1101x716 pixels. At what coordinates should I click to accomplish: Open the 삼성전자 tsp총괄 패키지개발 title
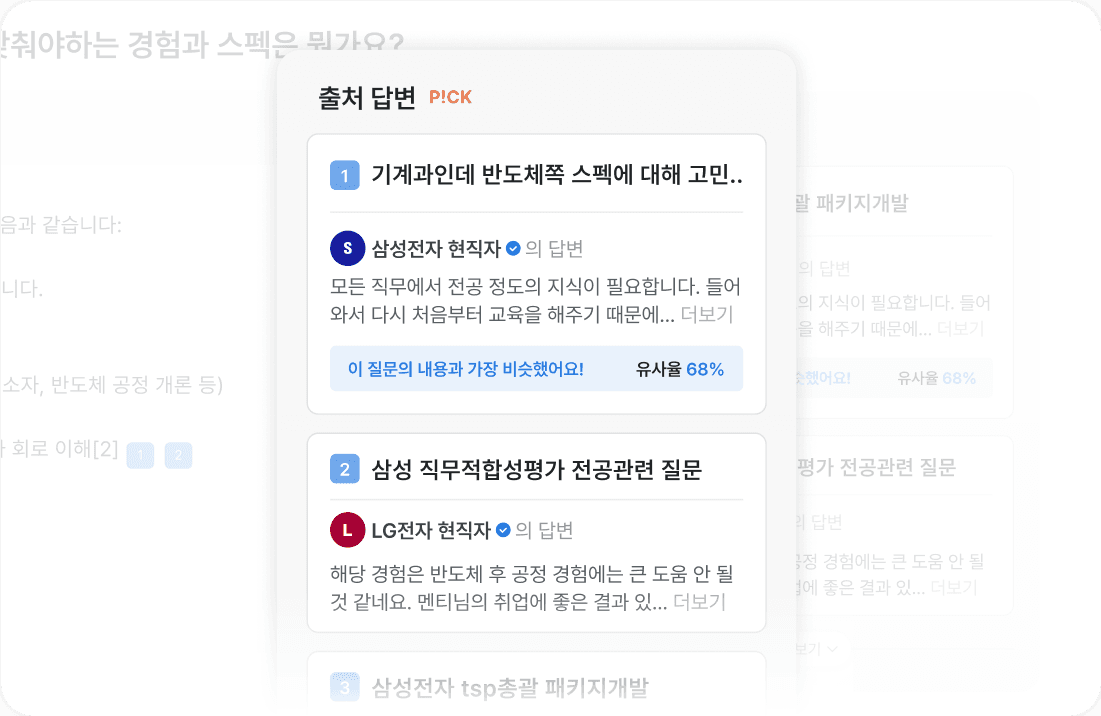click(510, 687)
